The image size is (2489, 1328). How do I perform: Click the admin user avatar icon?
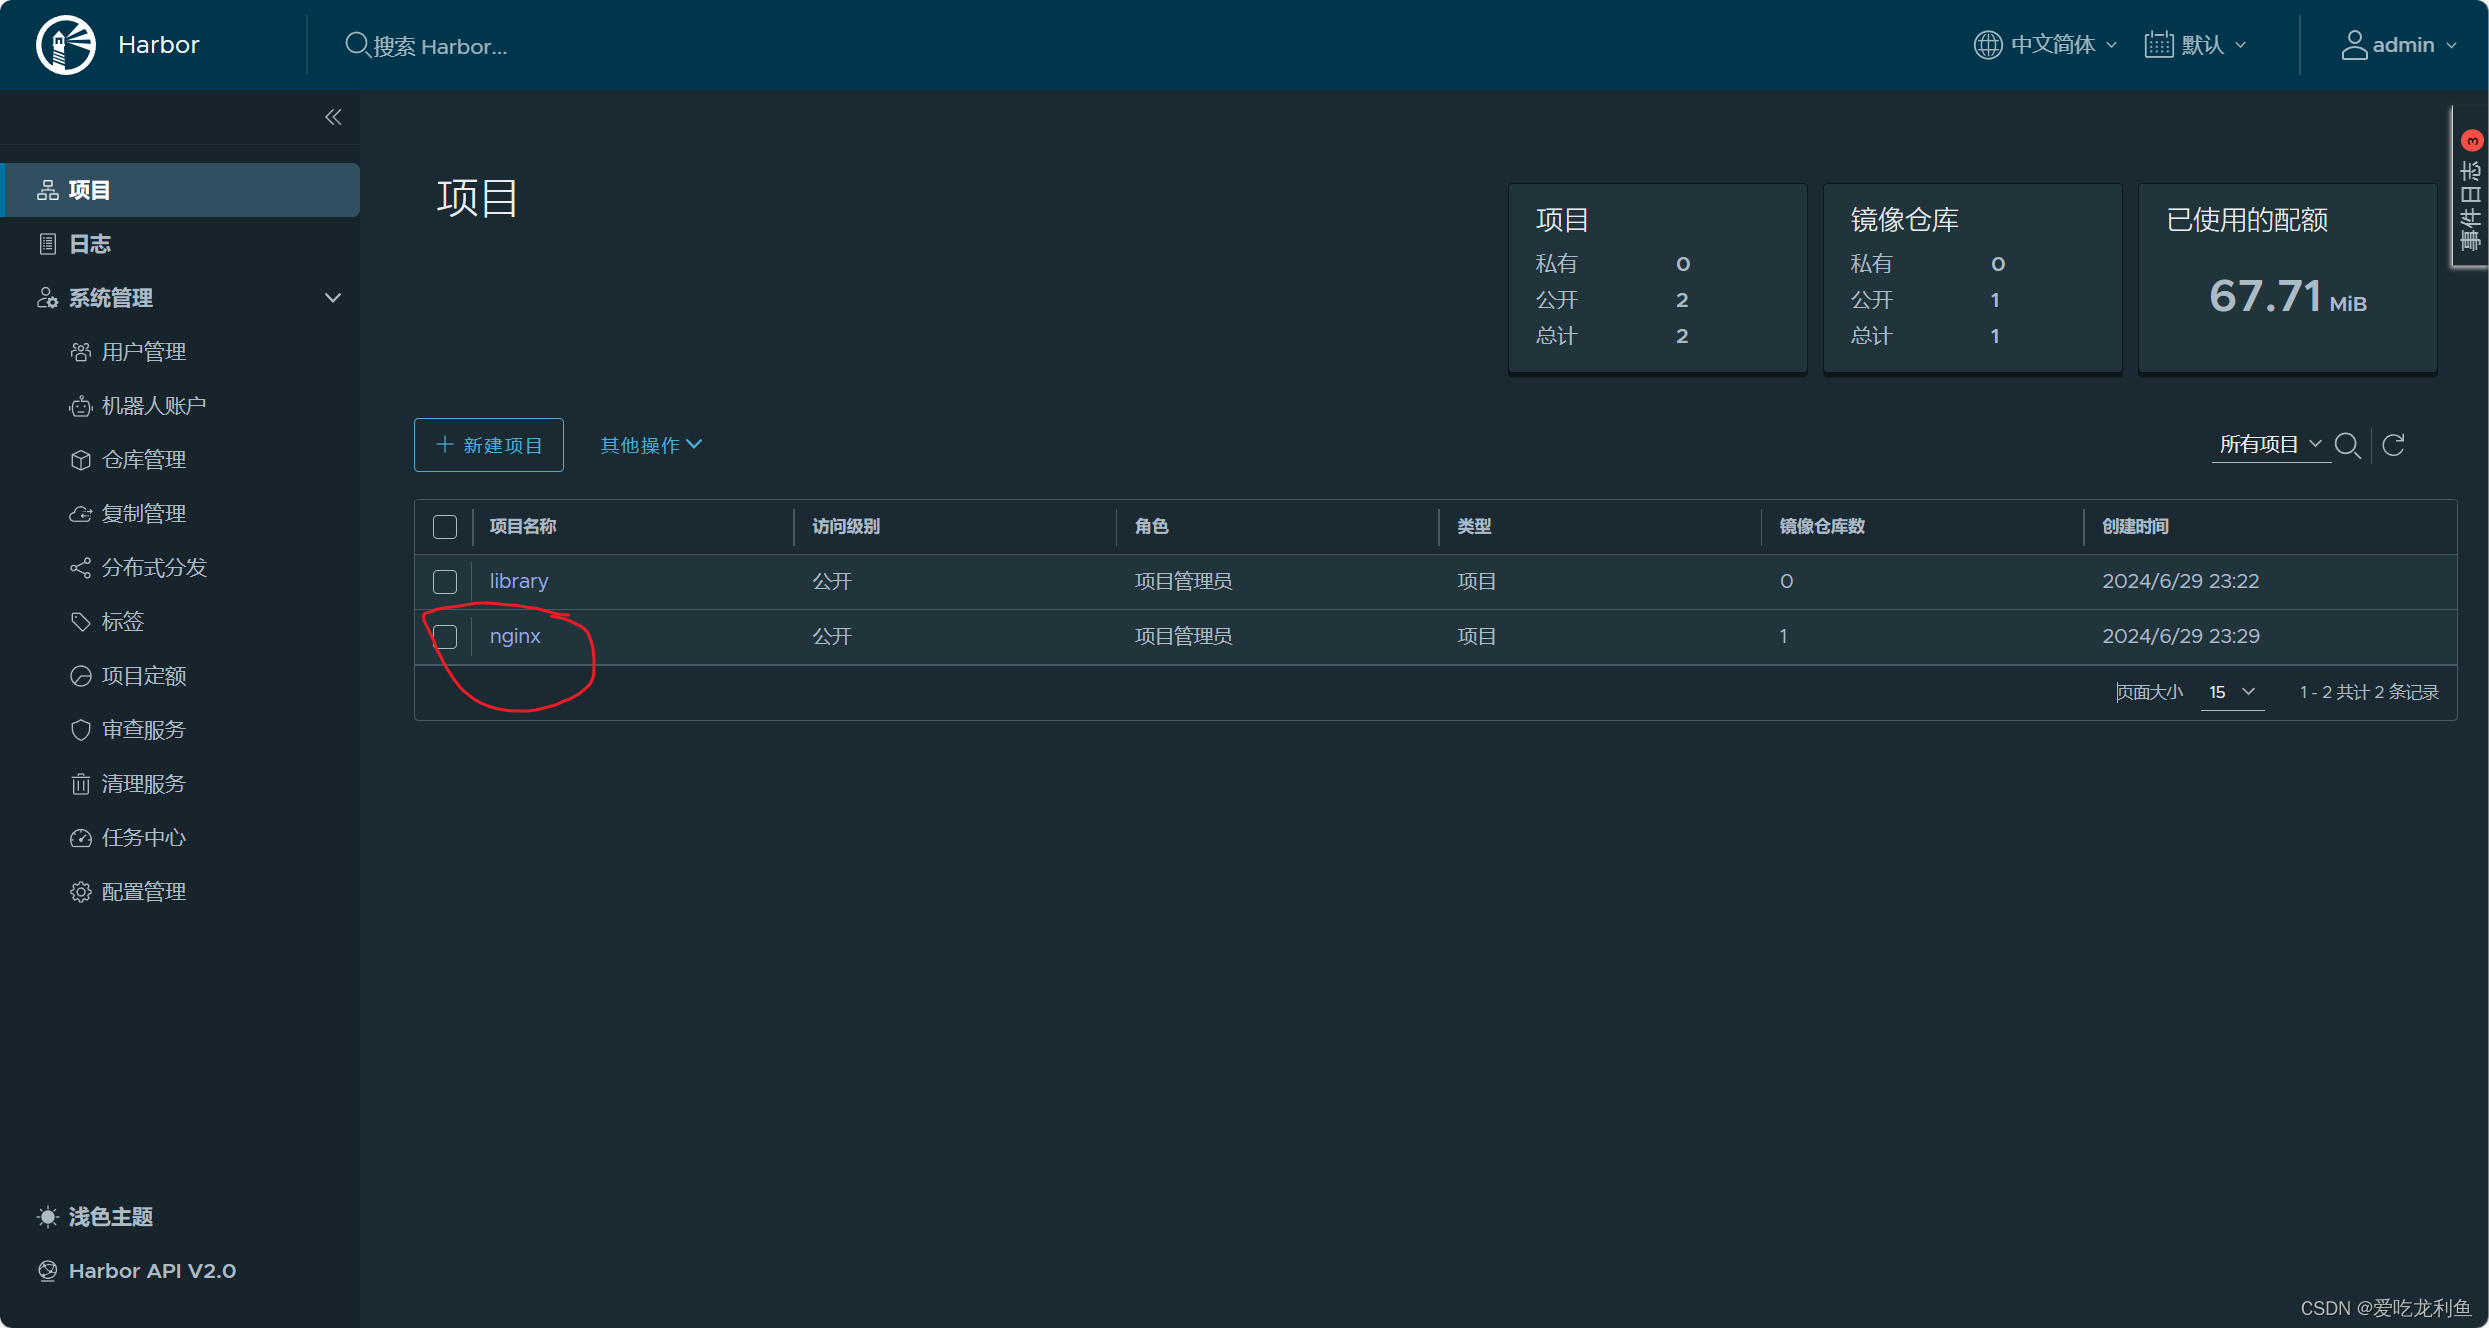click(x=2354, y=45)
